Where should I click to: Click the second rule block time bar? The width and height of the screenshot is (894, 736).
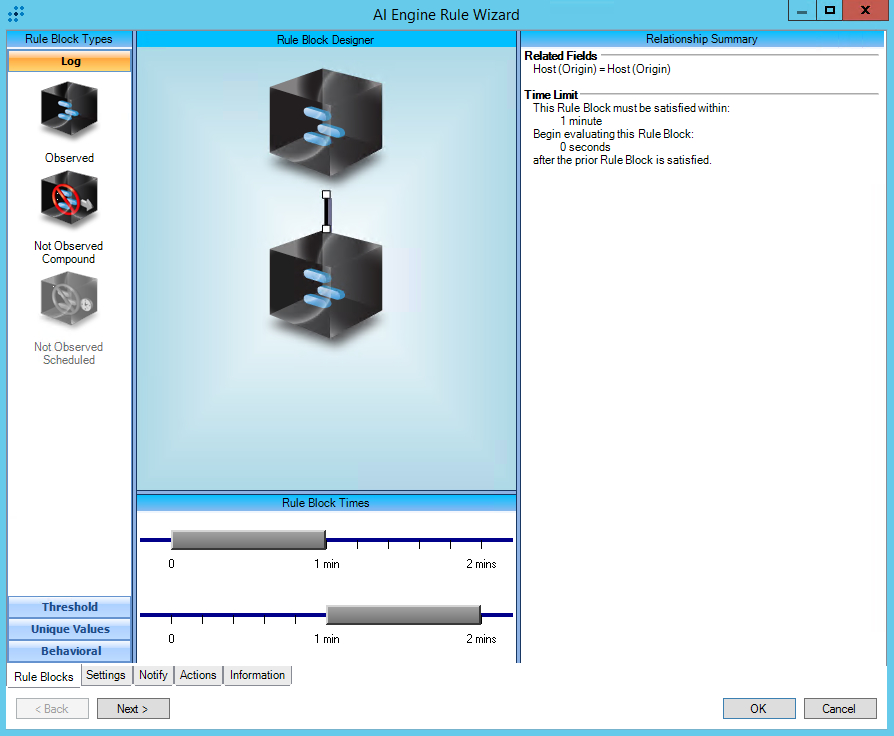coord(403,614)
